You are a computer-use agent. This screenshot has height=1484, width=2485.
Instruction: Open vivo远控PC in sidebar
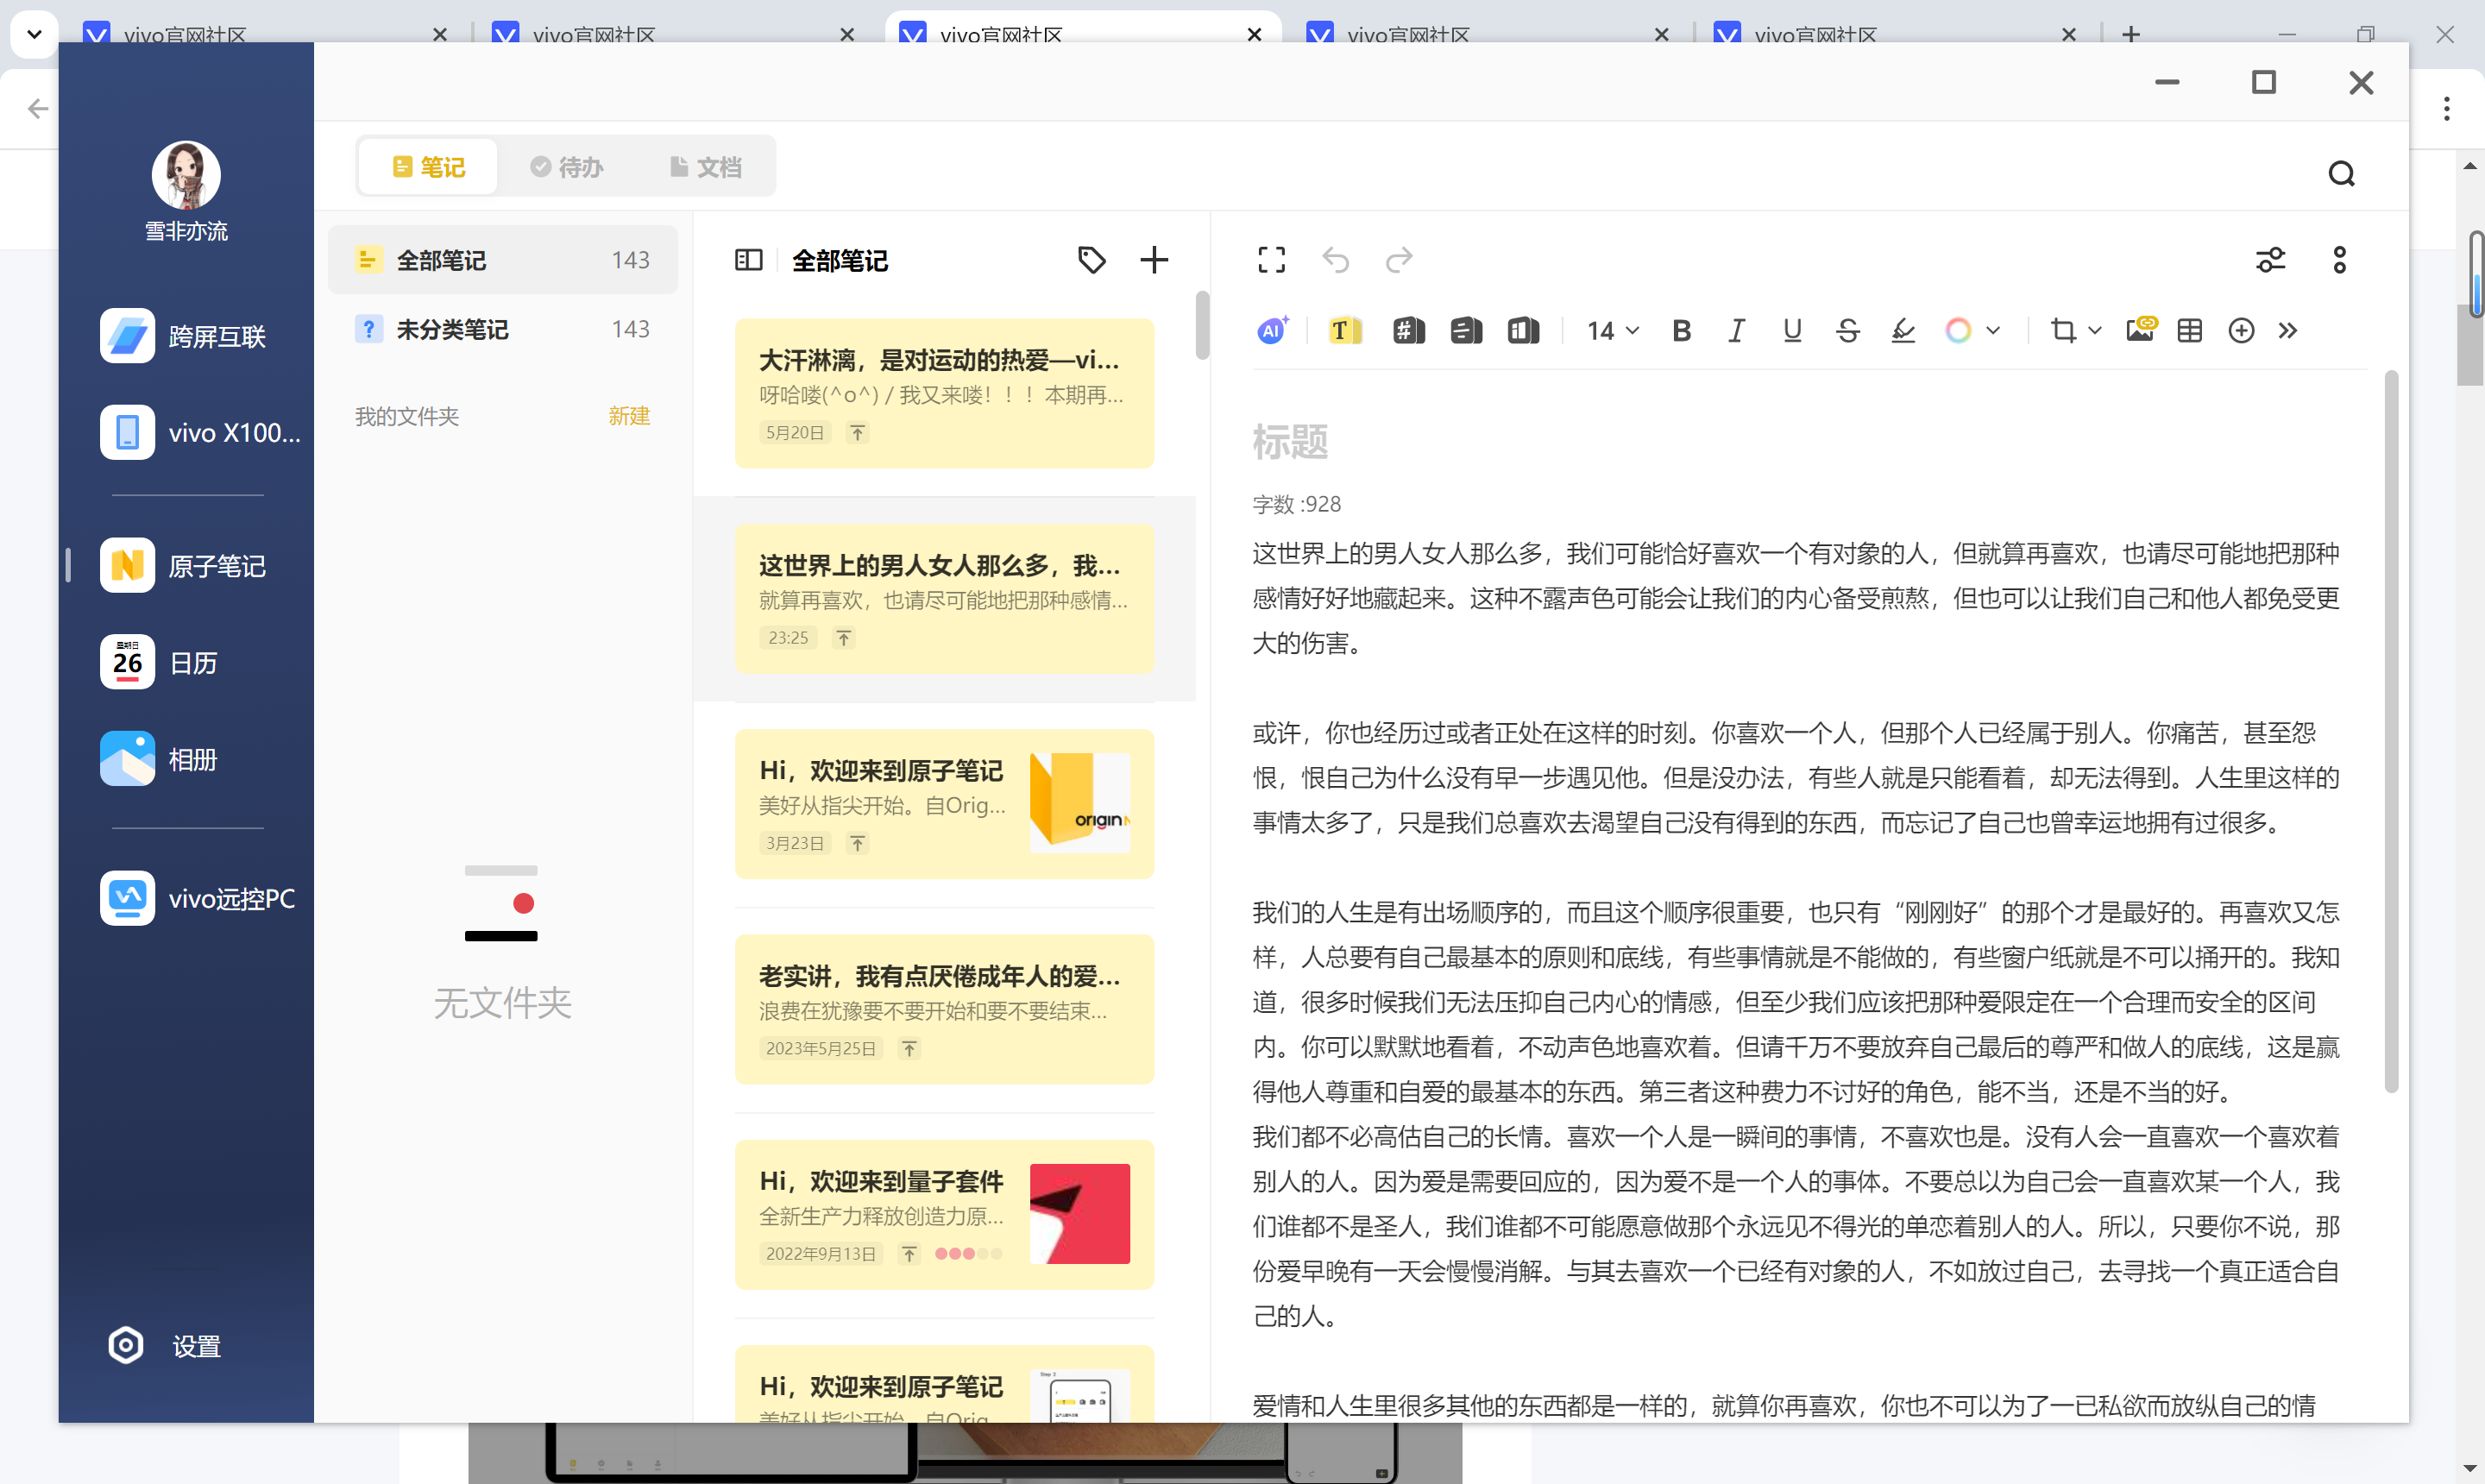point(198,898)
